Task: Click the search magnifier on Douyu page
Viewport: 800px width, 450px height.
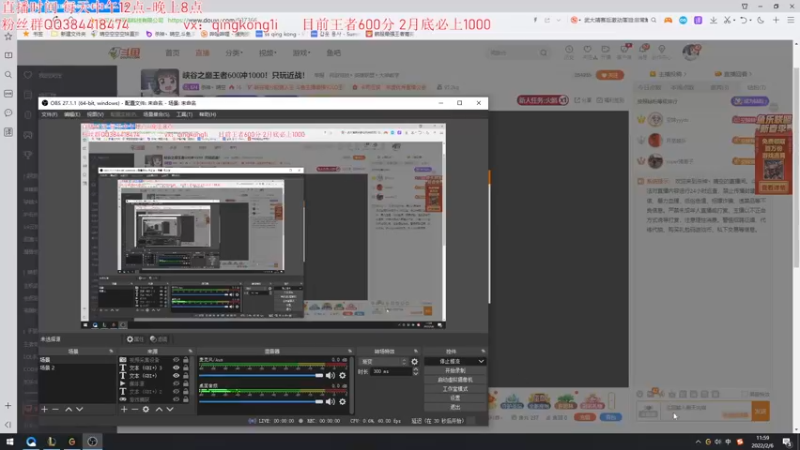Action: point(543,53)
